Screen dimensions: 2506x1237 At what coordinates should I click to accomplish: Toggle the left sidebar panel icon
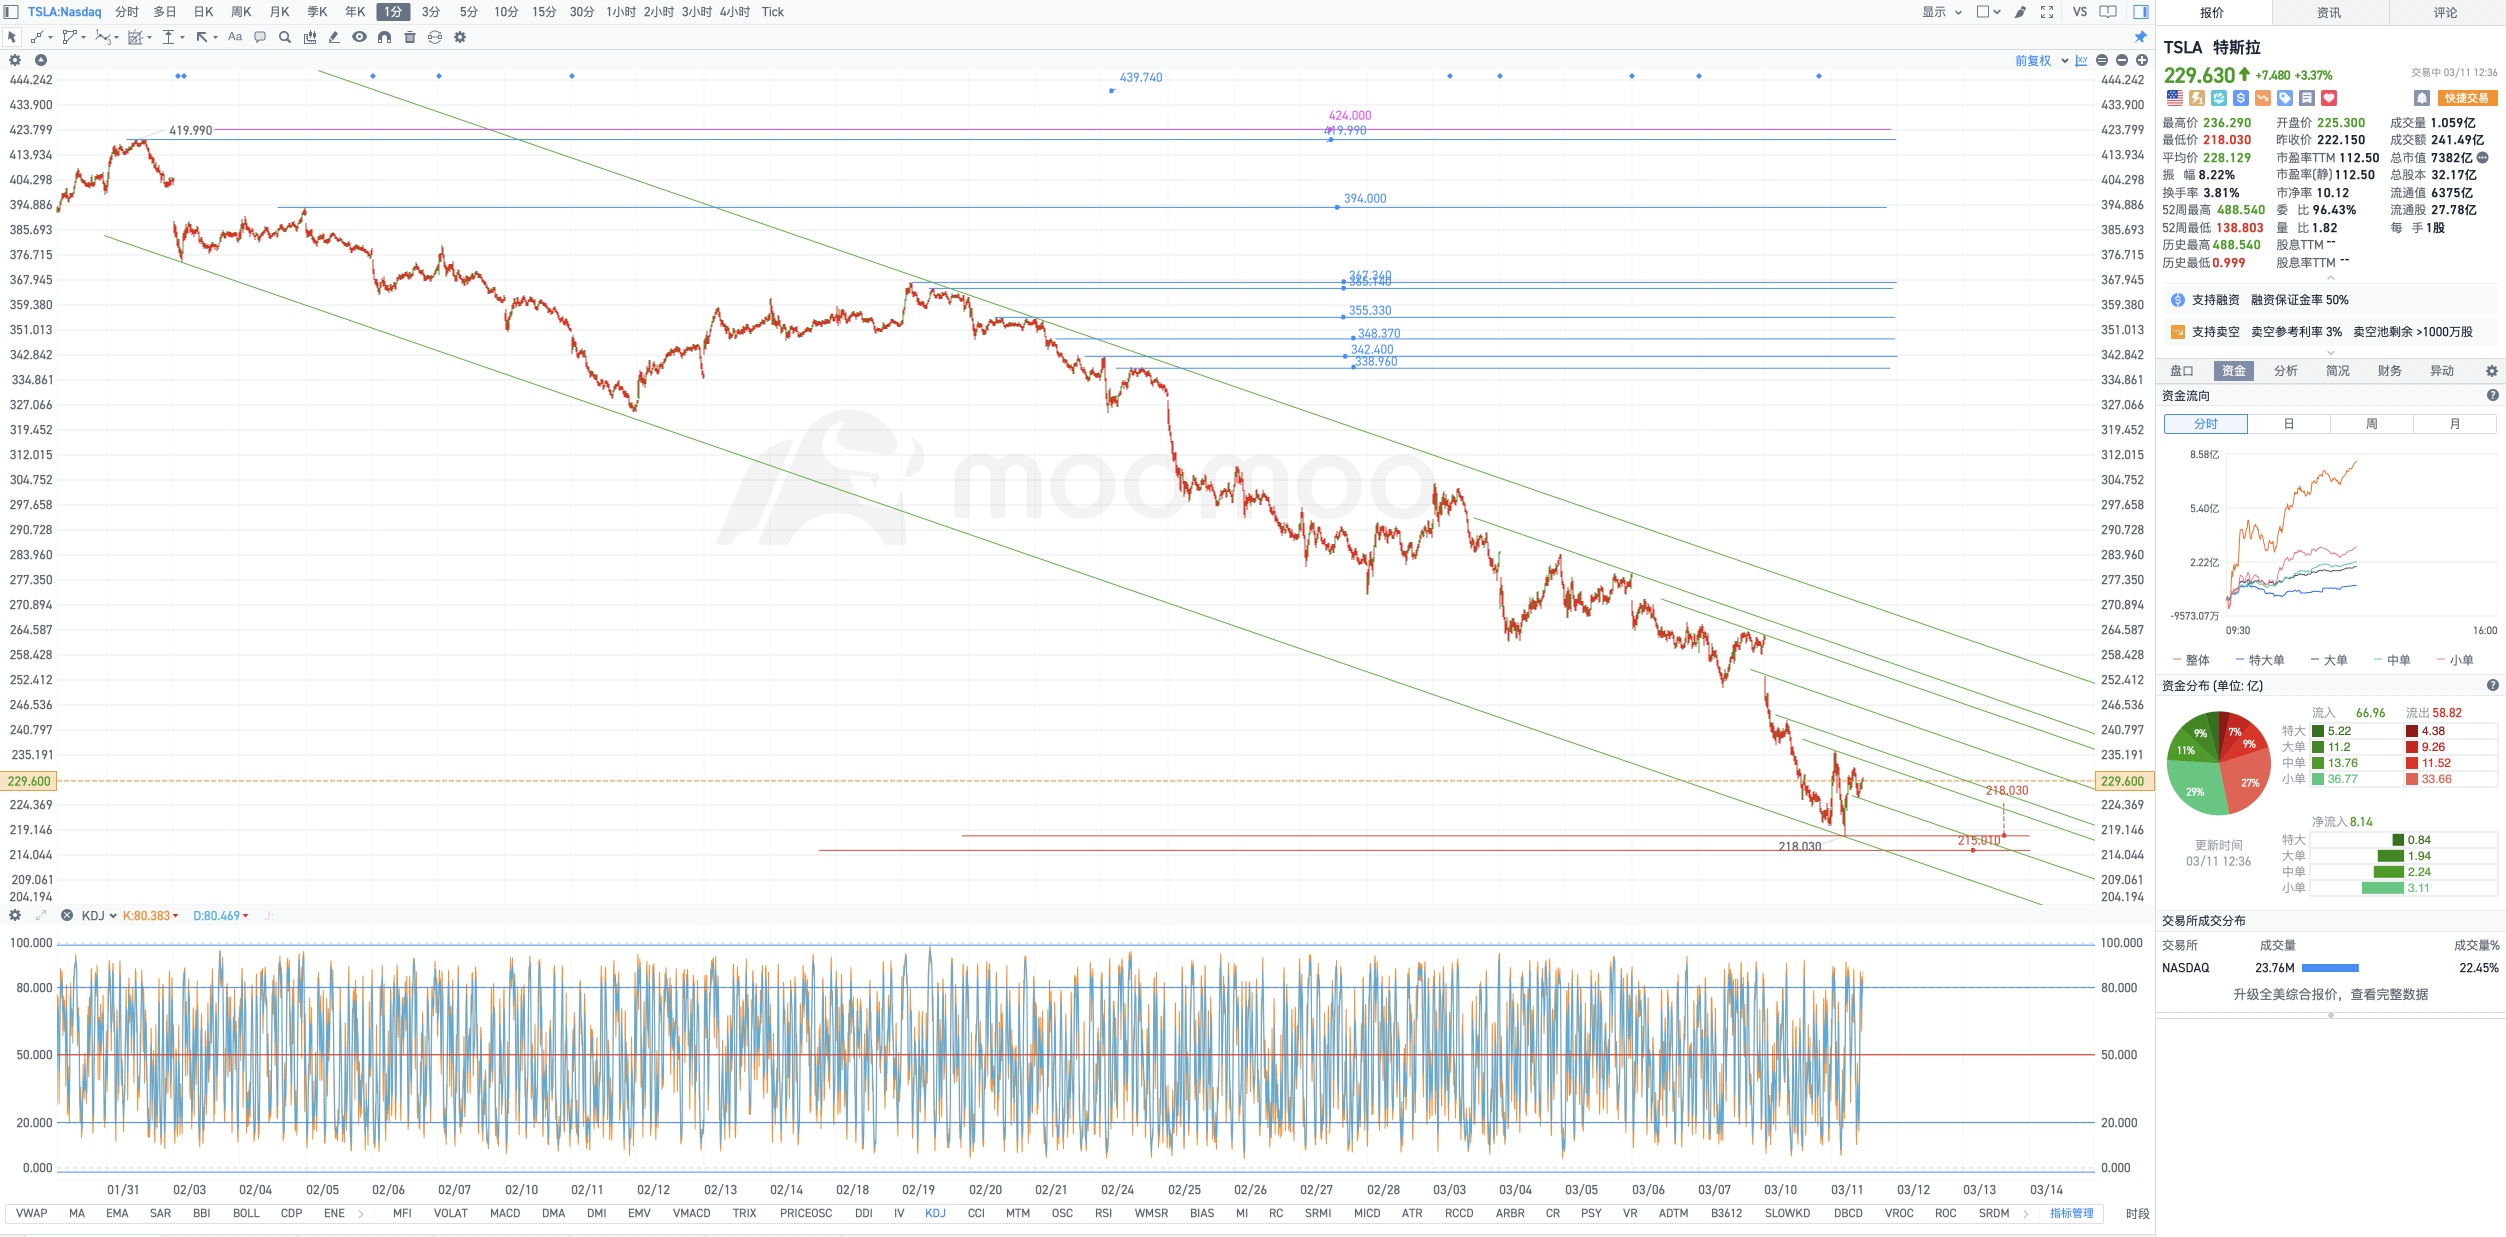[x=11, y=12]
